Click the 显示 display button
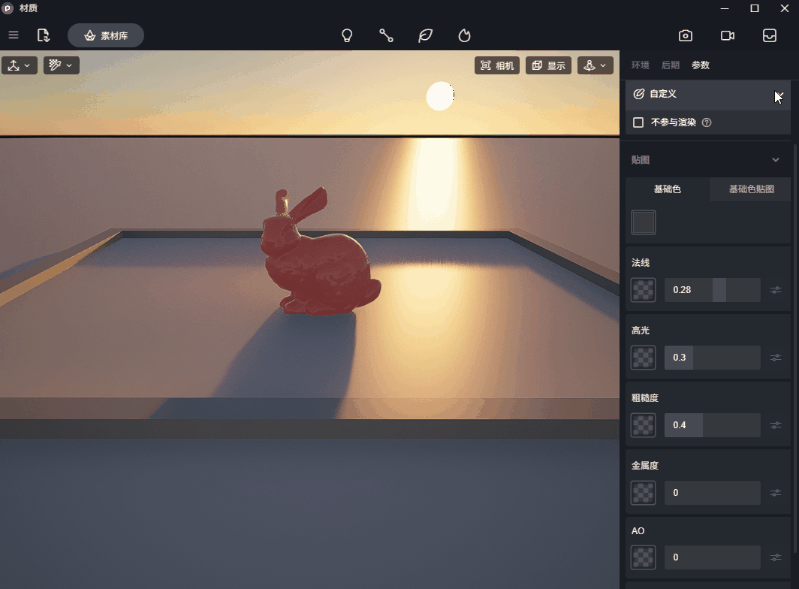The width and height of the screenshot is (799, 589). (548, 65)
